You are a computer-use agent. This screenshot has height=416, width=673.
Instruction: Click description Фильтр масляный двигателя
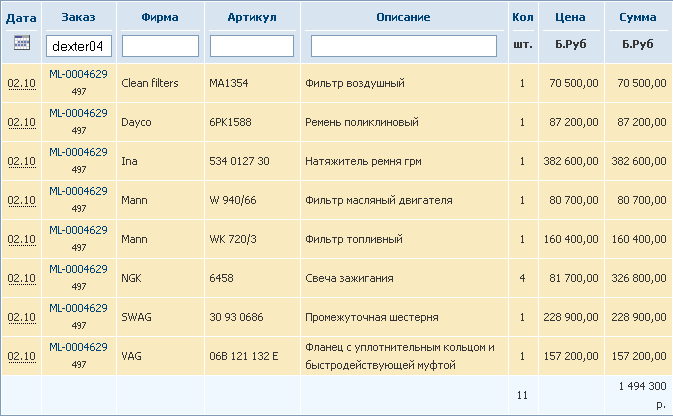coord(379,200)
